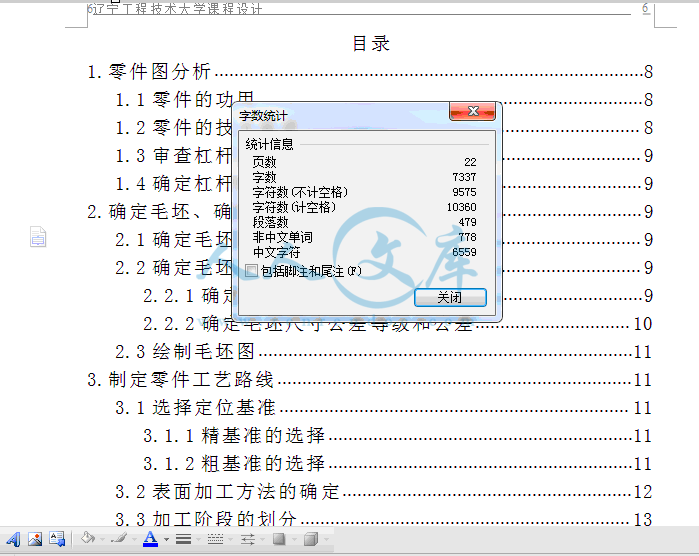Select the Fill Color bucket tool

(x=88, y=539)
